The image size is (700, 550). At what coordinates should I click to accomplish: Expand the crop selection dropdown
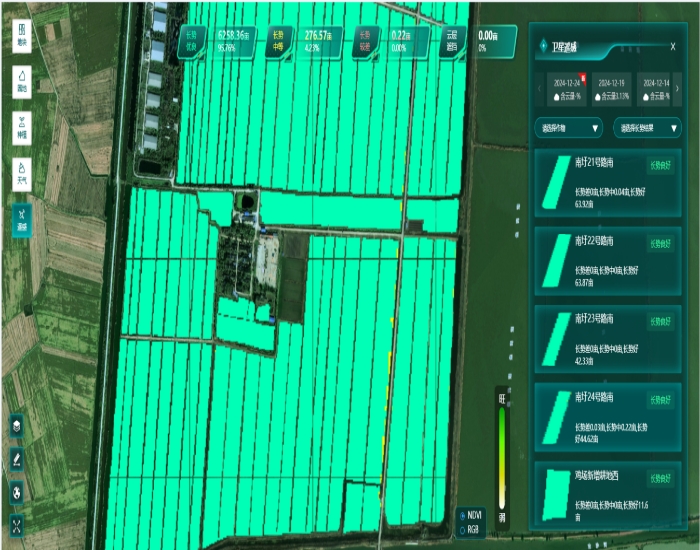pyautogui.click(x=568, y=128)
